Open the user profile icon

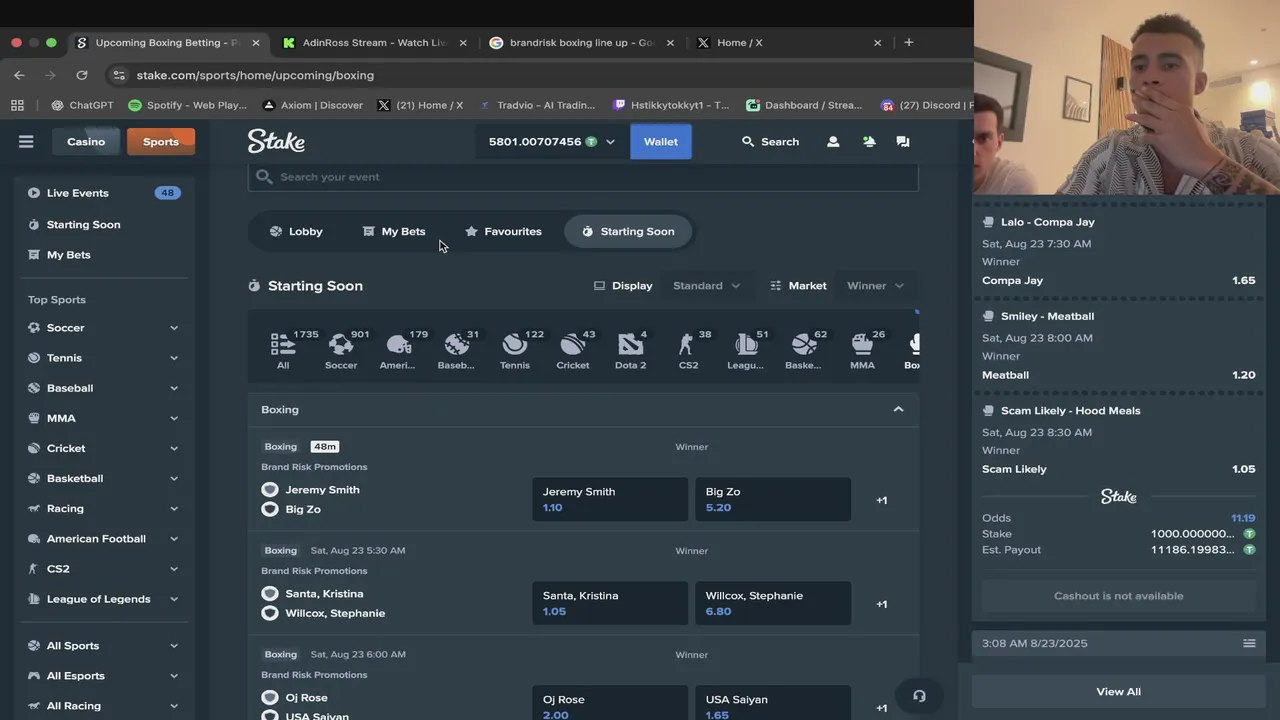click(x=833, y=142)
